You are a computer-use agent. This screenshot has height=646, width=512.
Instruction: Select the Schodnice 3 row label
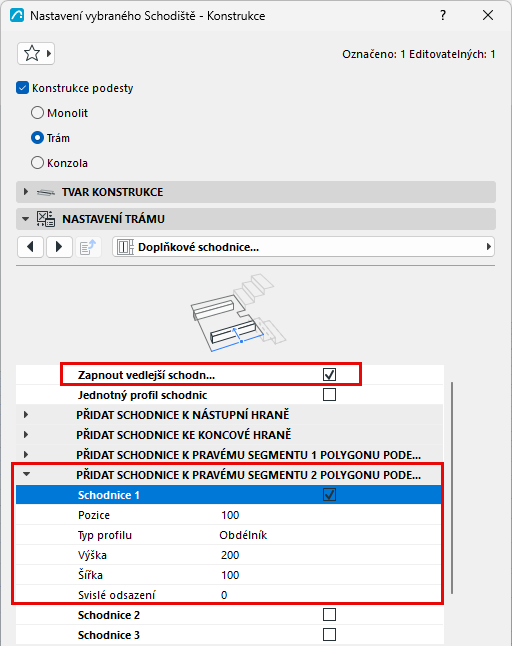(x=109, y=635)
